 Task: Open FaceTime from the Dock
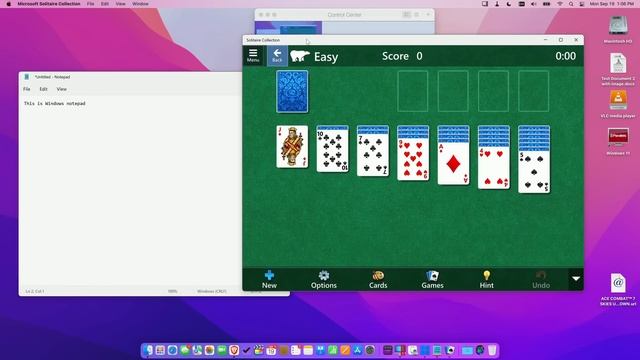tap(222, 350)
